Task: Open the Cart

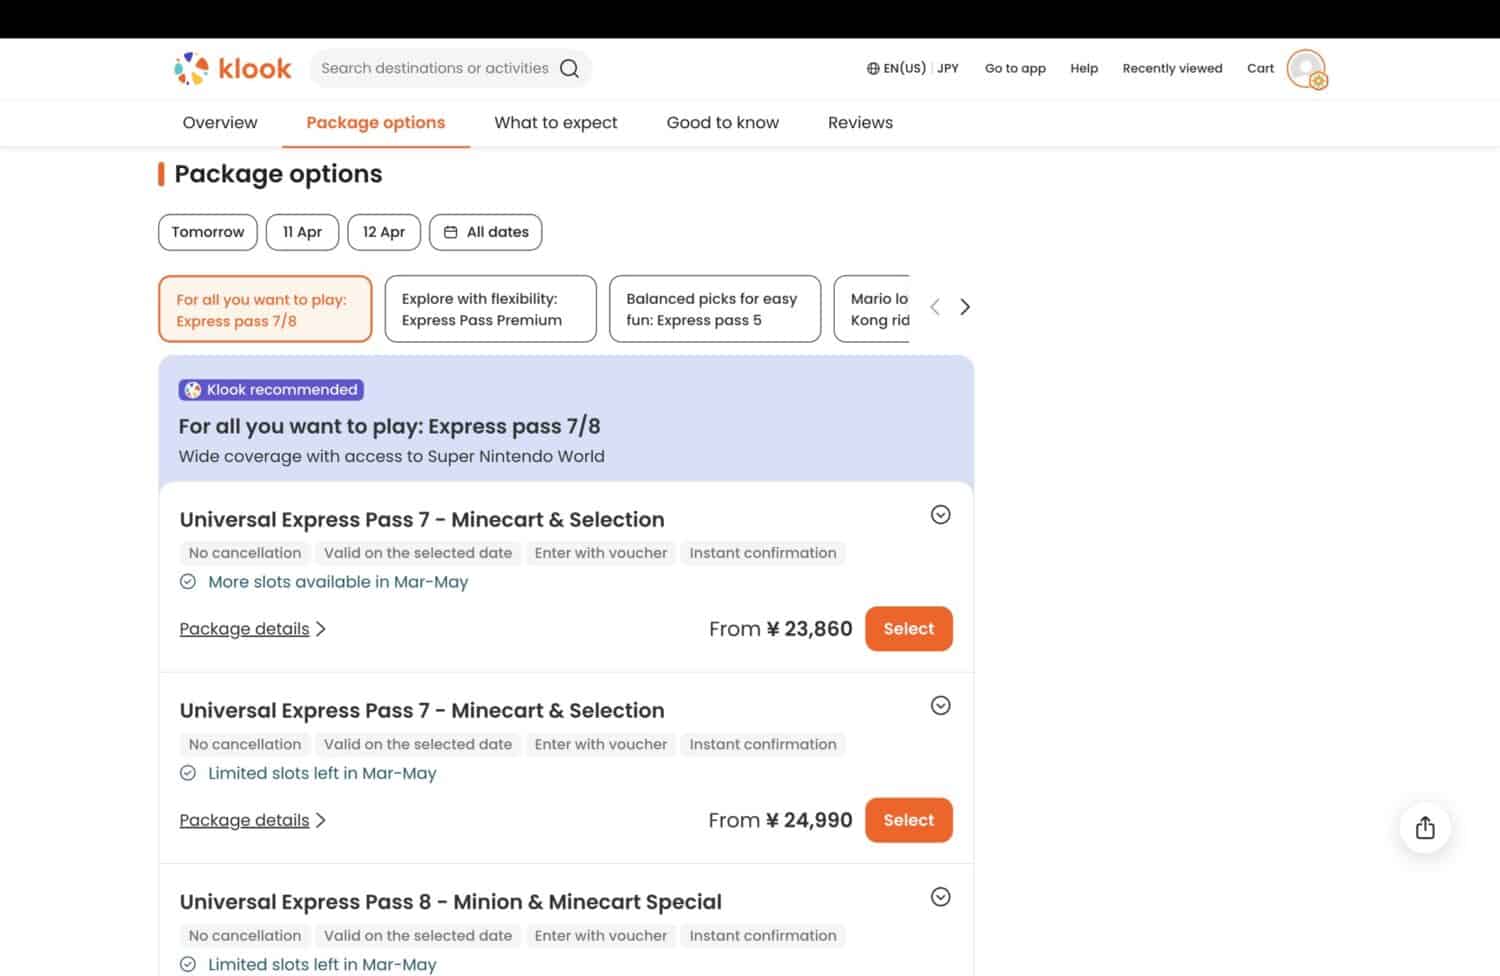Action: (1260, 68)
